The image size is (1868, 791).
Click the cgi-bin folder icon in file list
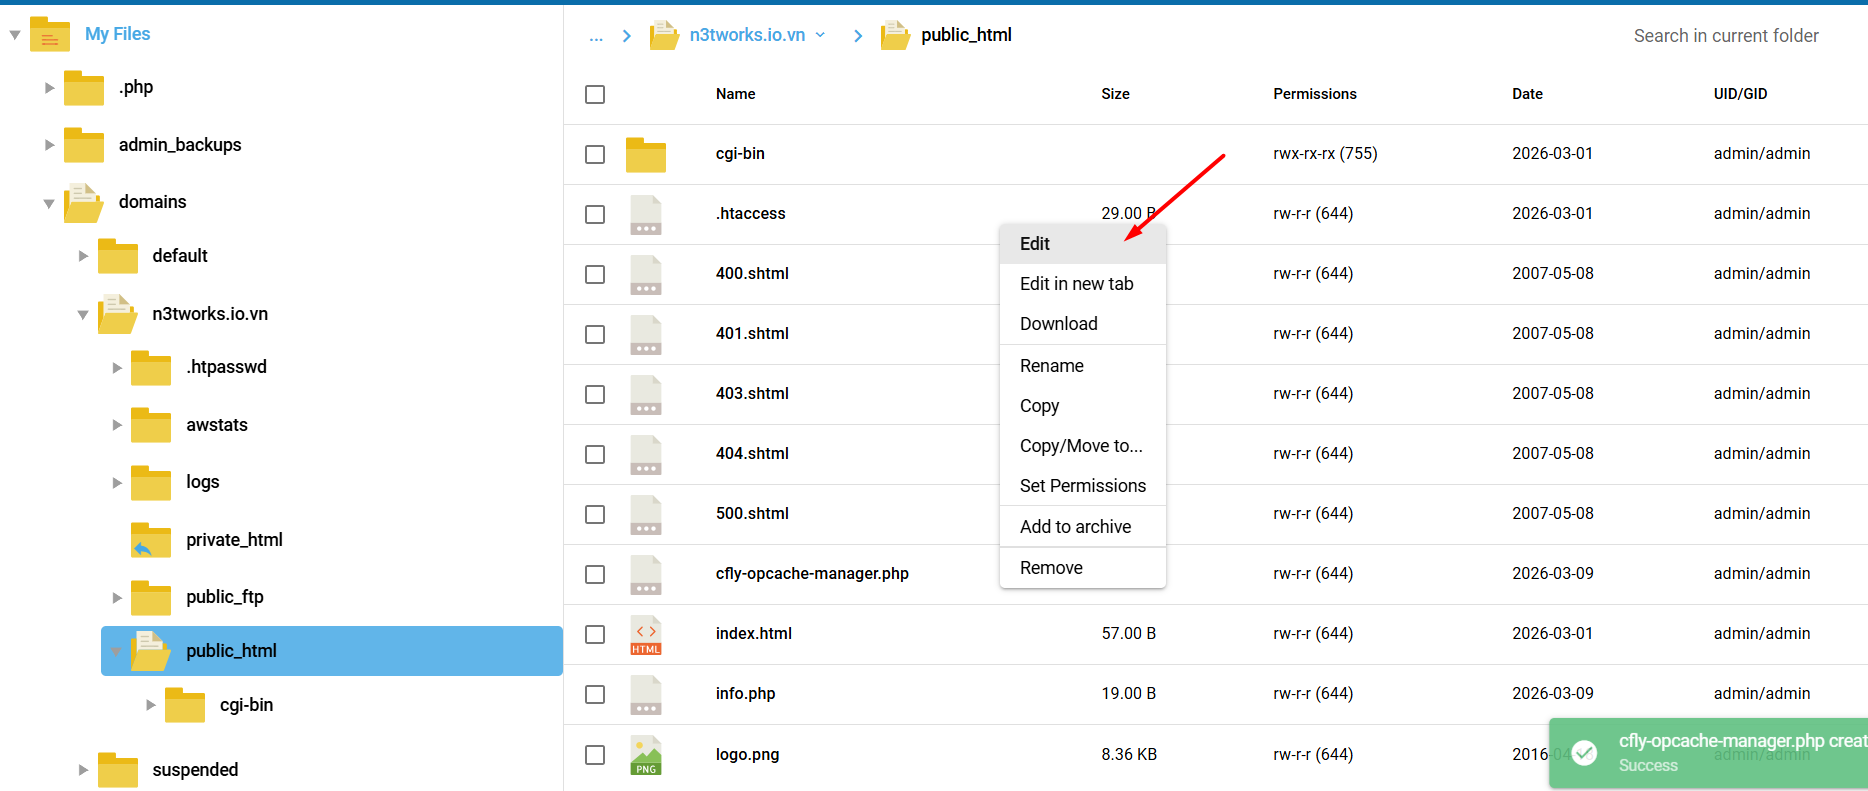pyautogui.click(x=645, y=154)
